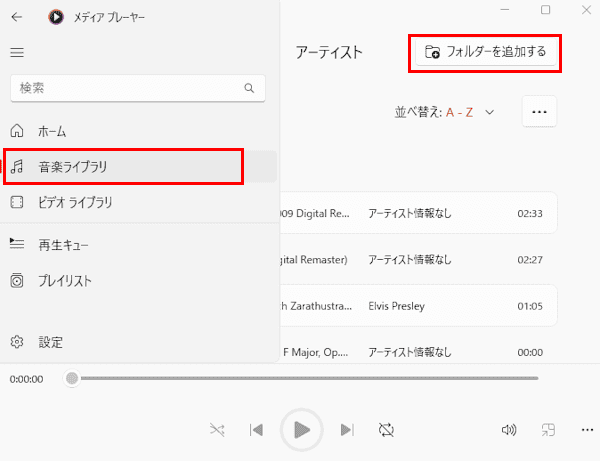This screenshot has height=461, width=600.
Task: Start playback with play button
Action: (x=302, y=430)
